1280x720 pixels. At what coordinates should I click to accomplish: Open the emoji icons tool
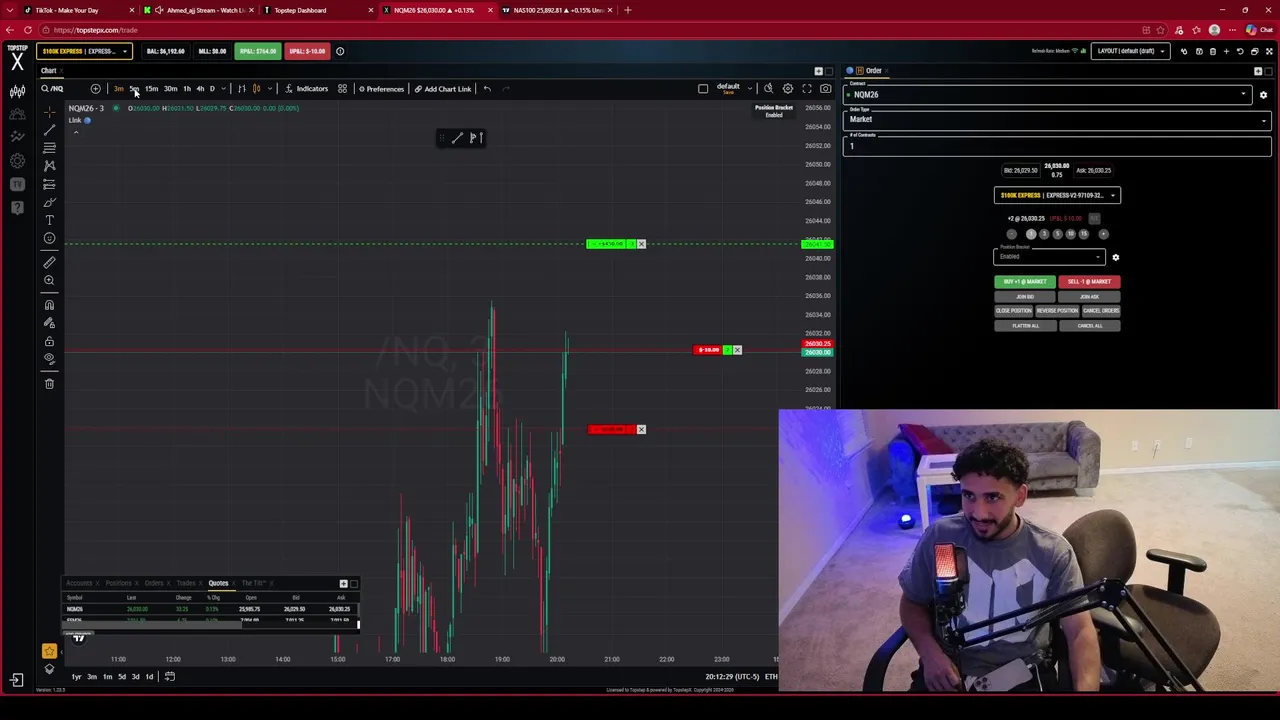(49, 238)
